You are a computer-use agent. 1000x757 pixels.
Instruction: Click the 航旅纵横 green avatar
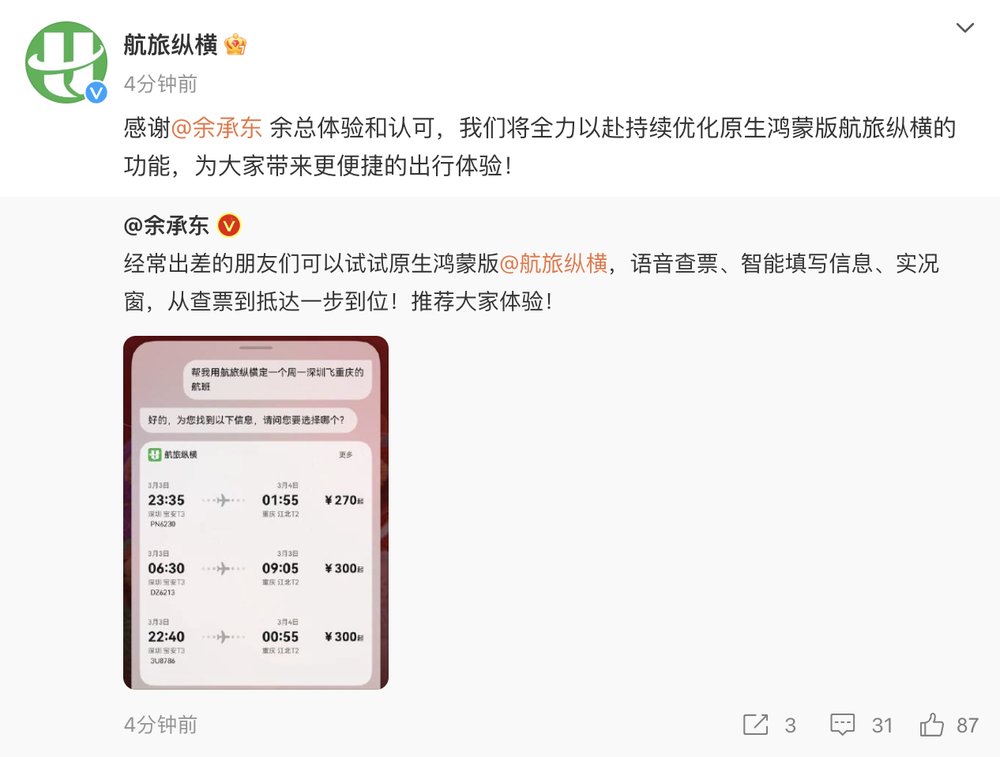pos(66,62)
